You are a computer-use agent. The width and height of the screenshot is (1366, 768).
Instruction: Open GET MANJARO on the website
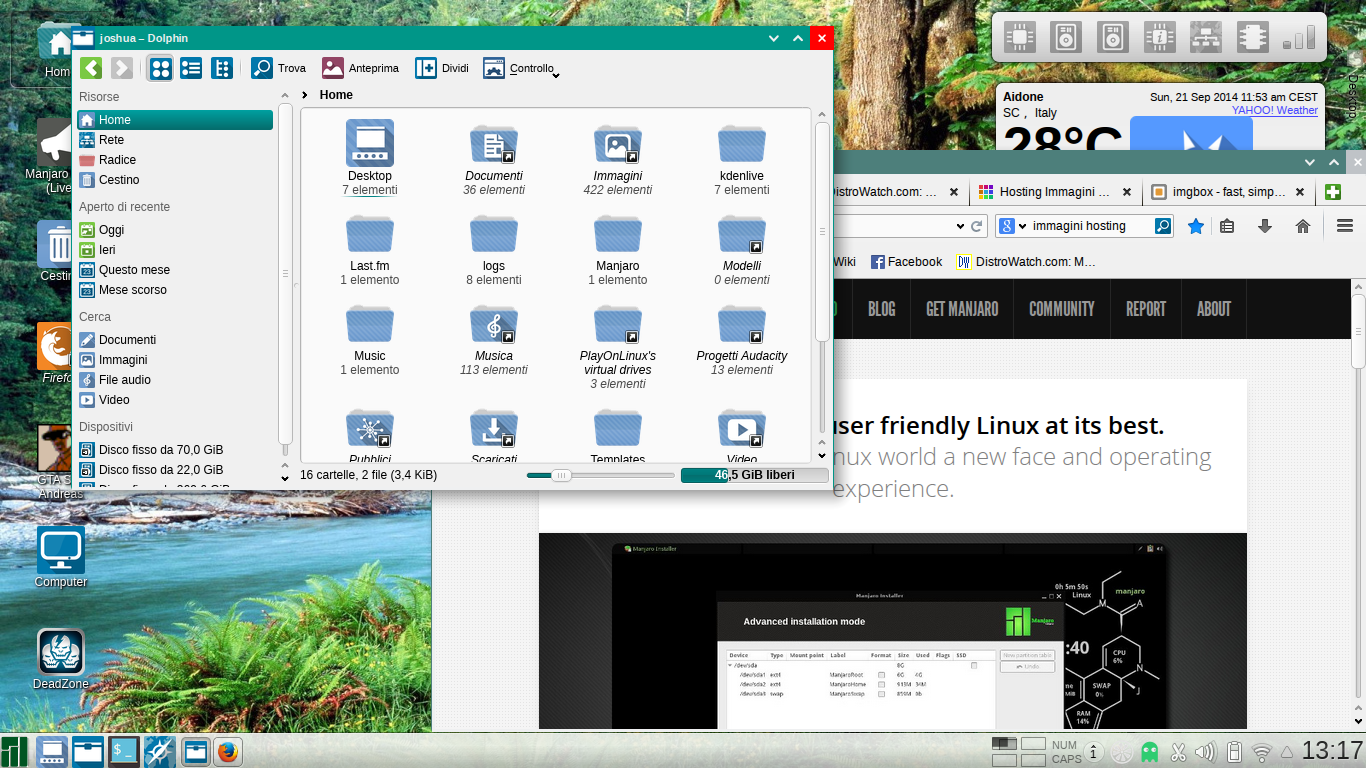[962, 309]
